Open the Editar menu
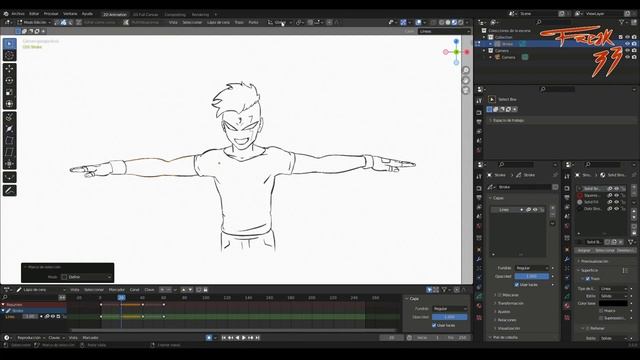This screenshot has width=640, height=360. (34, 13)
